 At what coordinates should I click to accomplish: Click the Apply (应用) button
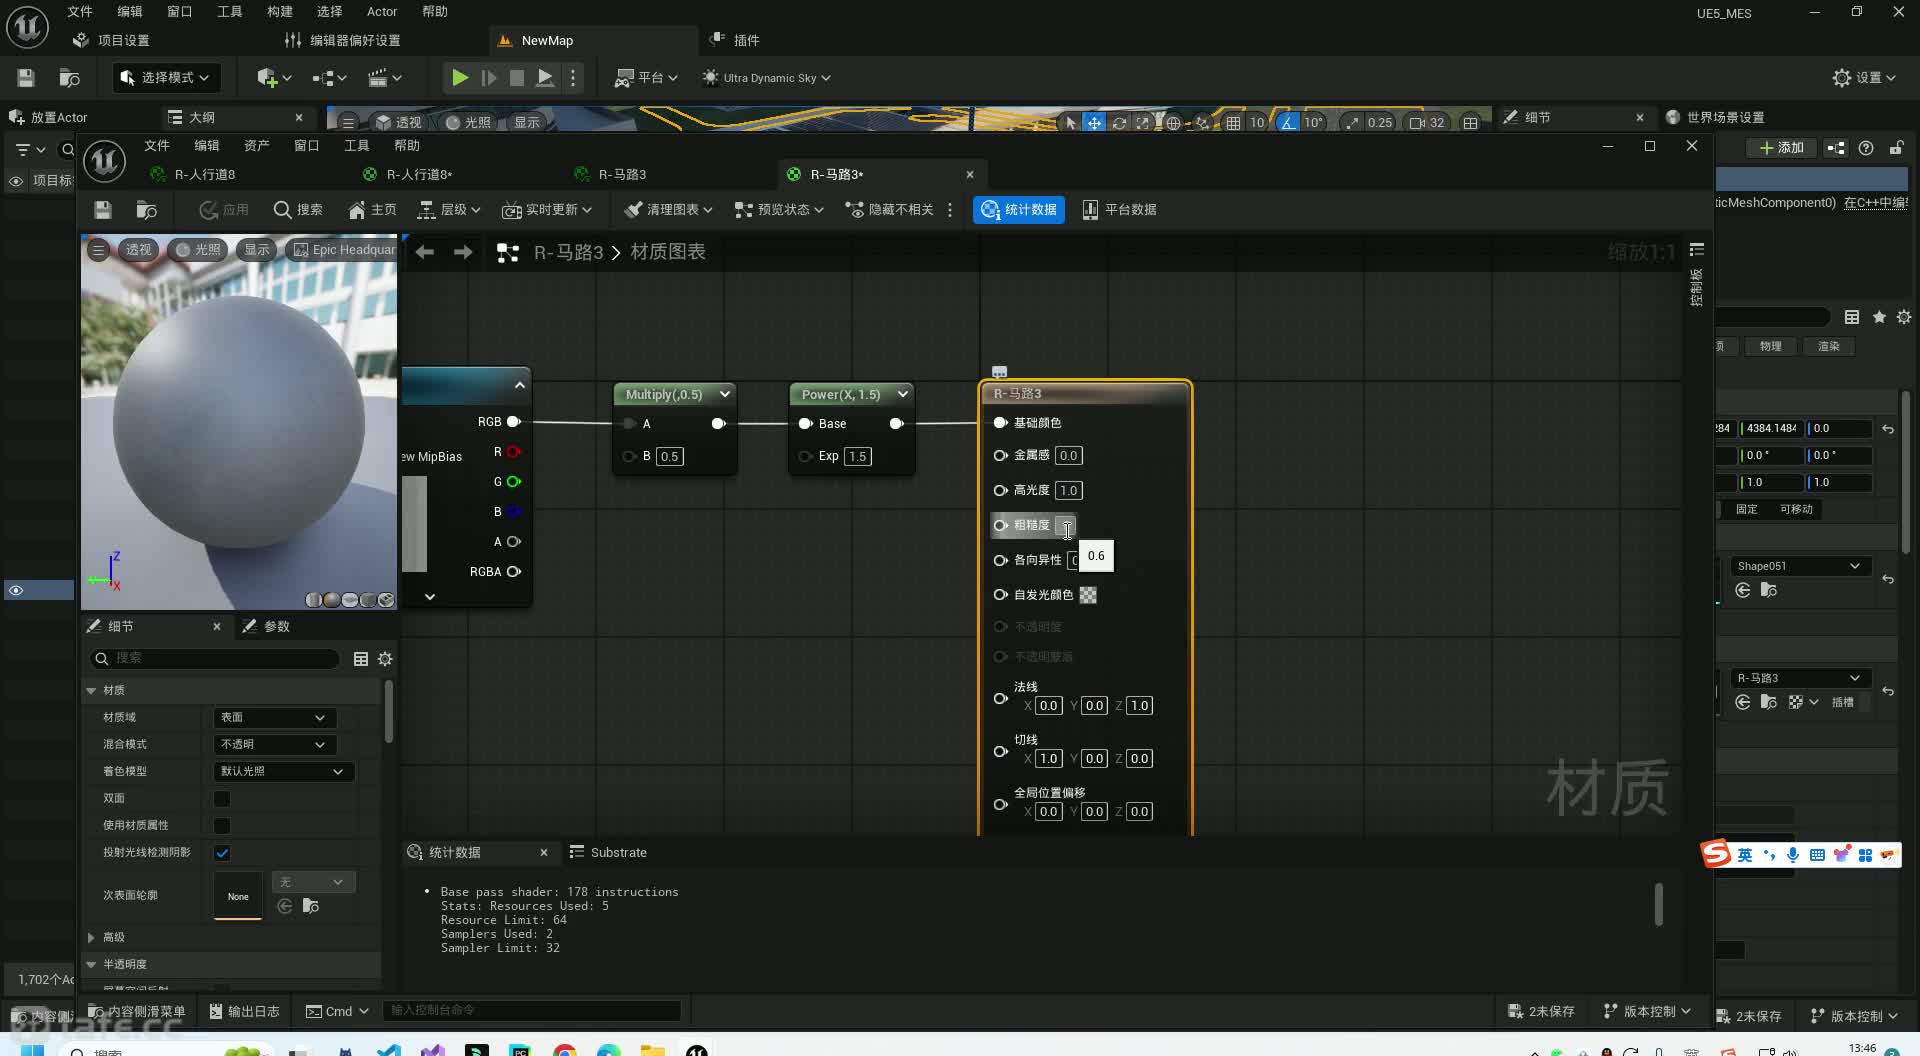(x=224, y=210)
